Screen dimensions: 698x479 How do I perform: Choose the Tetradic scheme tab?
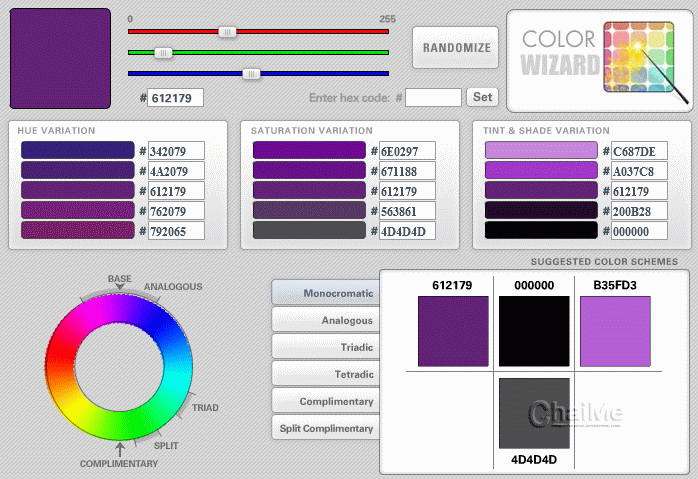point(325,374)
